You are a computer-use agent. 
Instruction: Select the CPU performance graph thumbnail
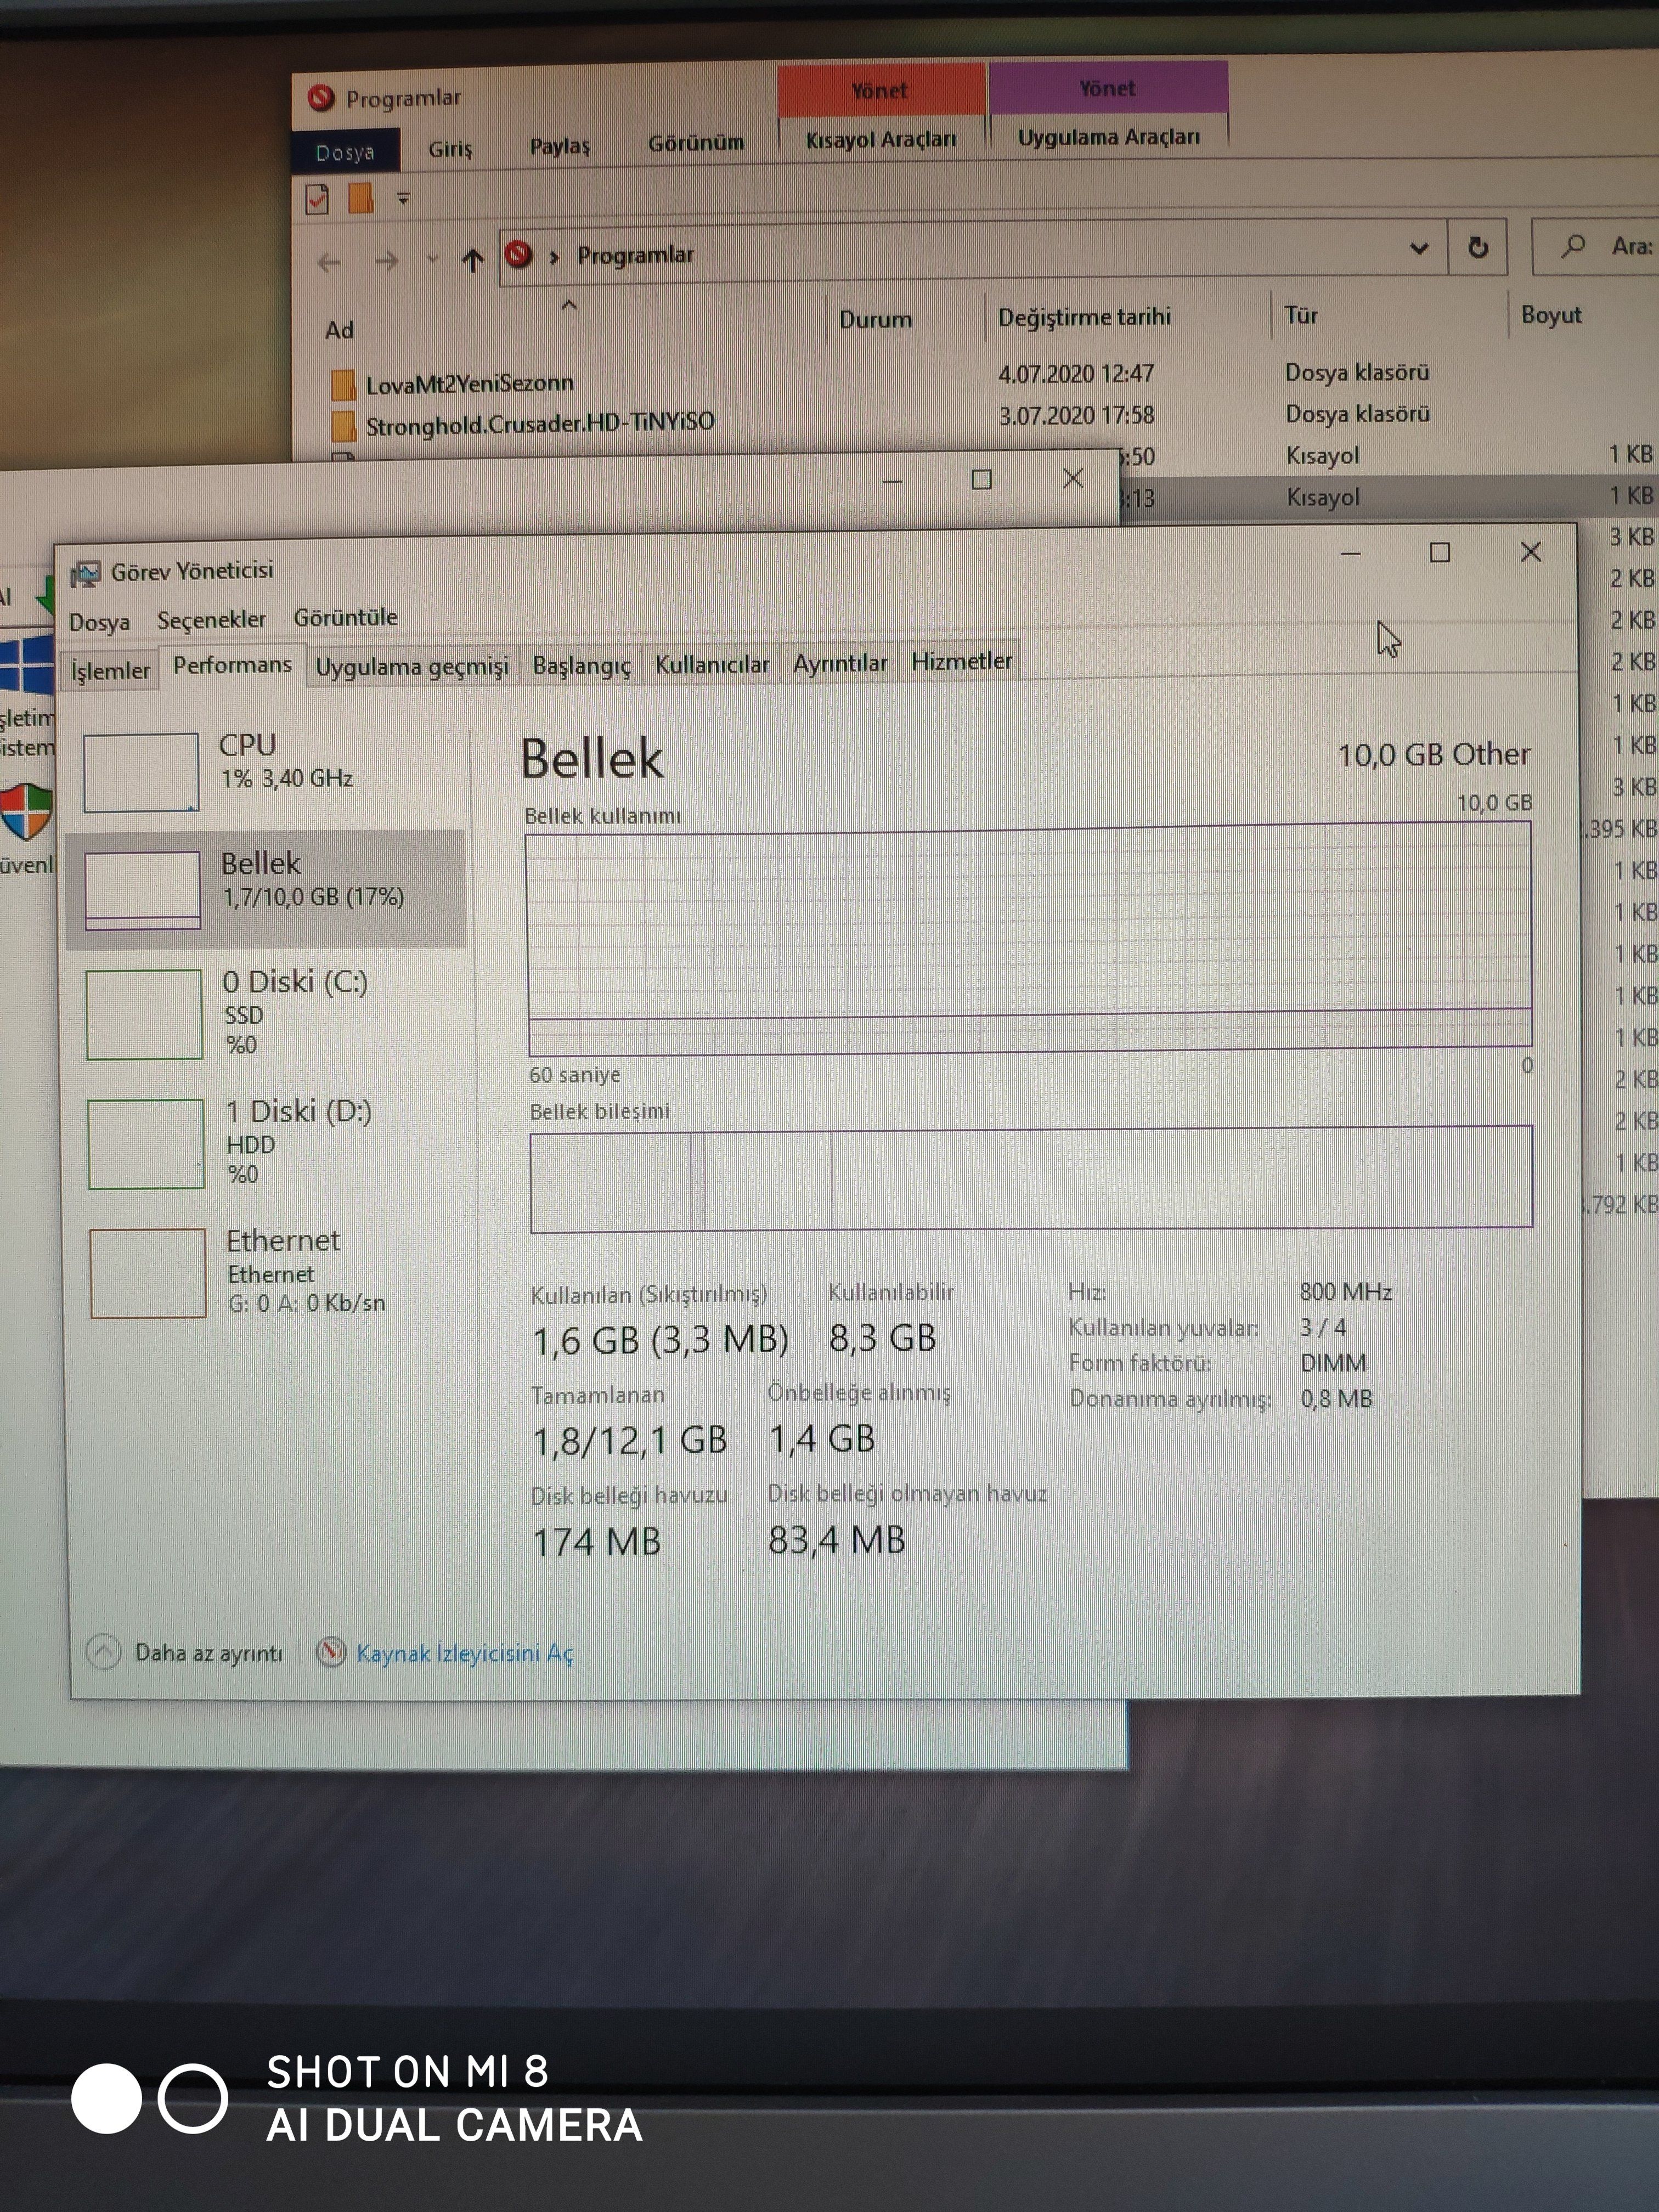[141, 772]
